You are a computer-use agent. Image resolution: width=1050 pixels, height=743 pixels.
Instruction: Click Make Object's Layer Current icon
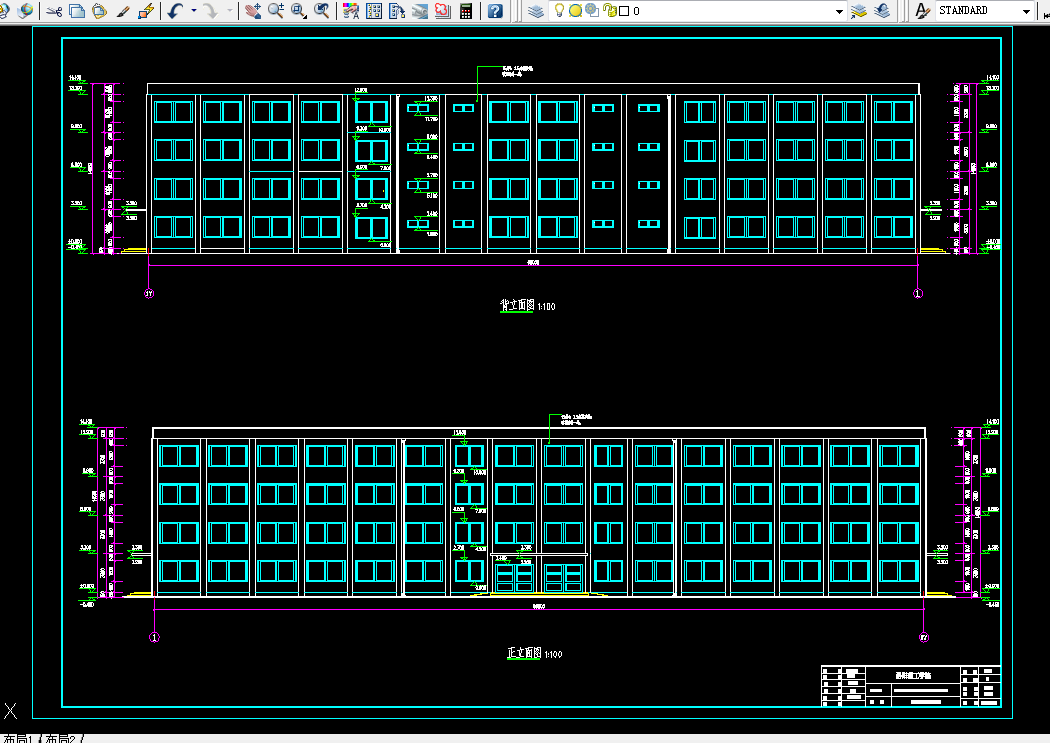[858, 11]
